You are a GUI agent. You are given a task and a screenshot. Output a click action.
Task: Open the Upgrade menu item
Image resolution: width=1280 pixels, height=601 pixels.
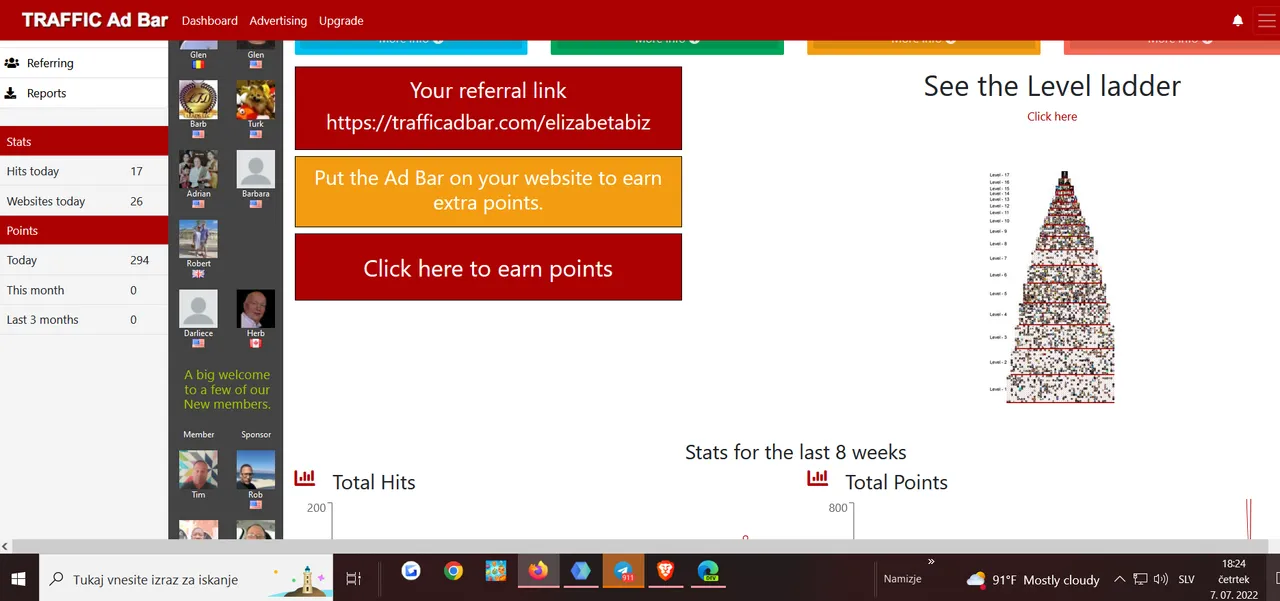341,20
